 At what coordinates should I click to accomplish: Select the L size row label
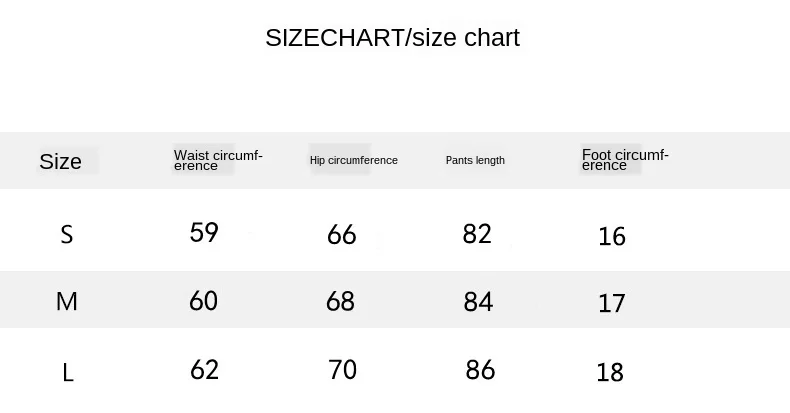[68, 373]
